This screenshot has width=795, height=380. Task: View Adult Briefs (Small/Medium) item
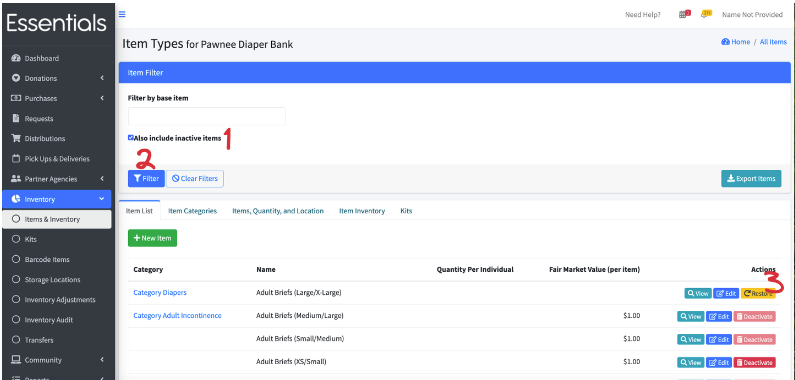point(691,339)
